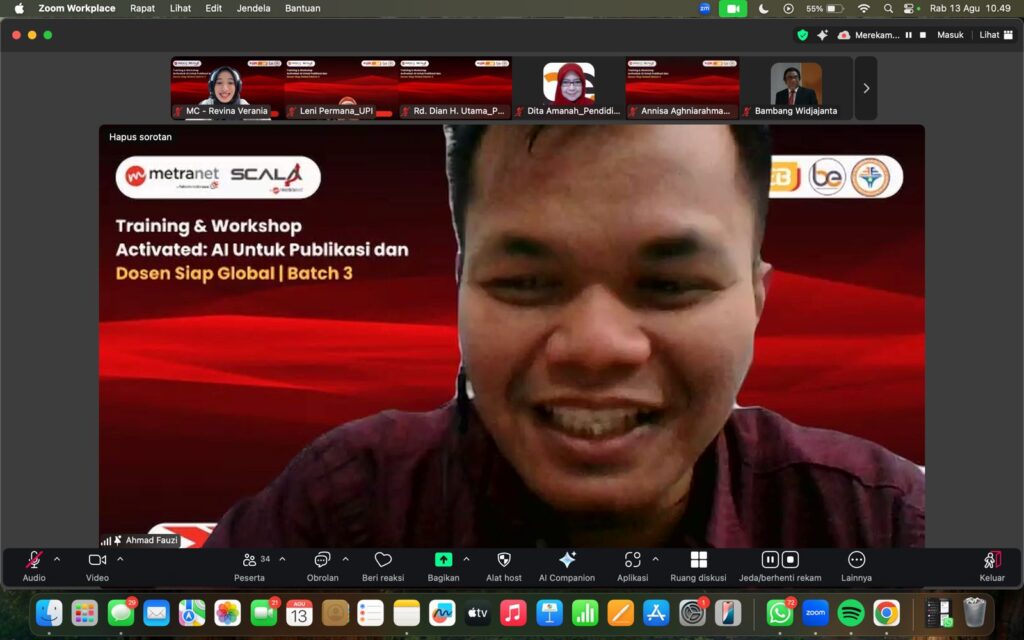Open Apple Music from the dock
Screen dimensions: 1024x640
point(513,613)
